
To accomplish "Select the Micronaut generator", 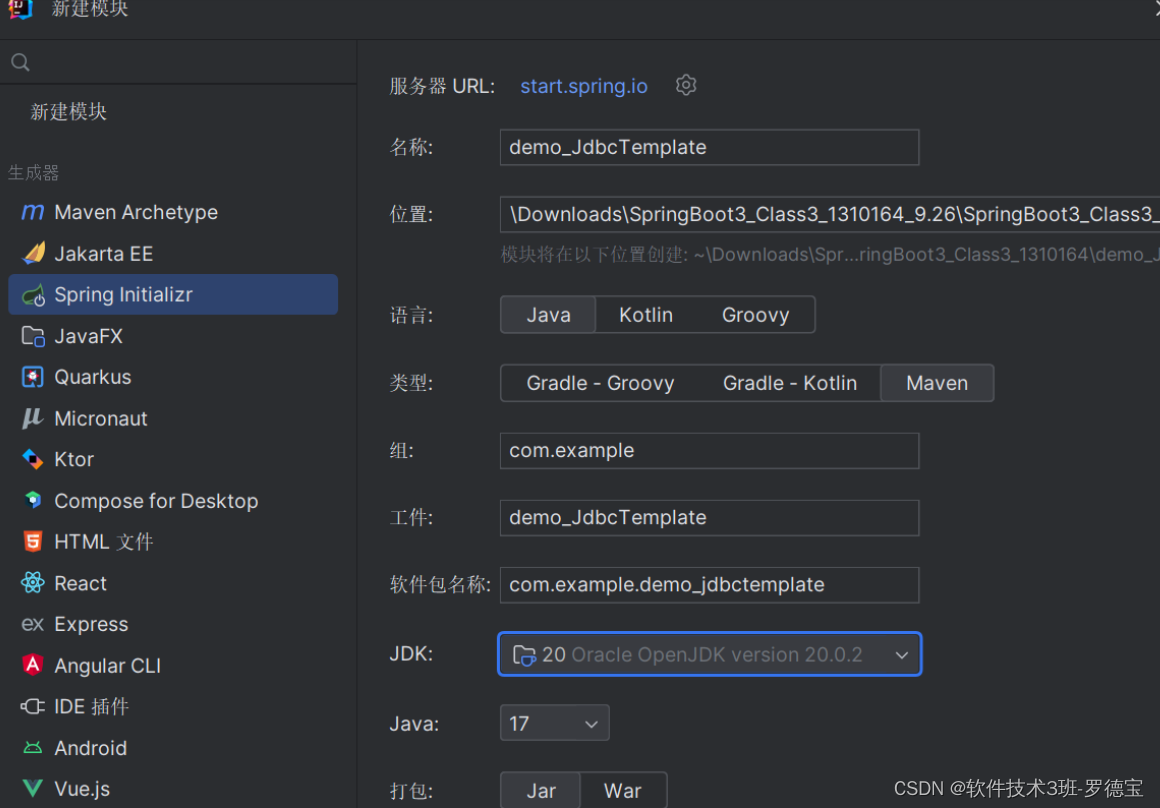I will (100, 418).
